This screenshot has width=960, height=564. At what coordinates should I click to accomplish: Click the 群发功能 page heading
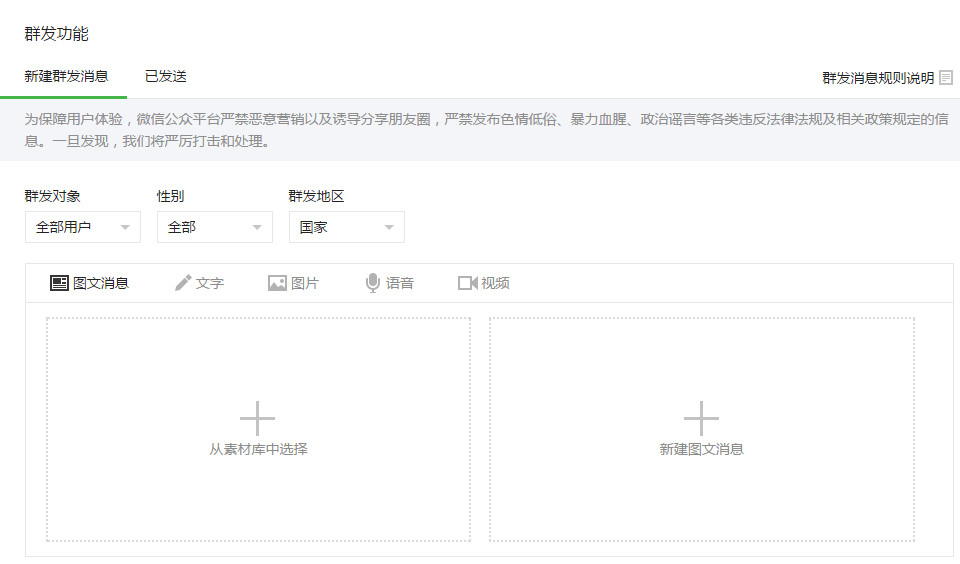[56, 34]
